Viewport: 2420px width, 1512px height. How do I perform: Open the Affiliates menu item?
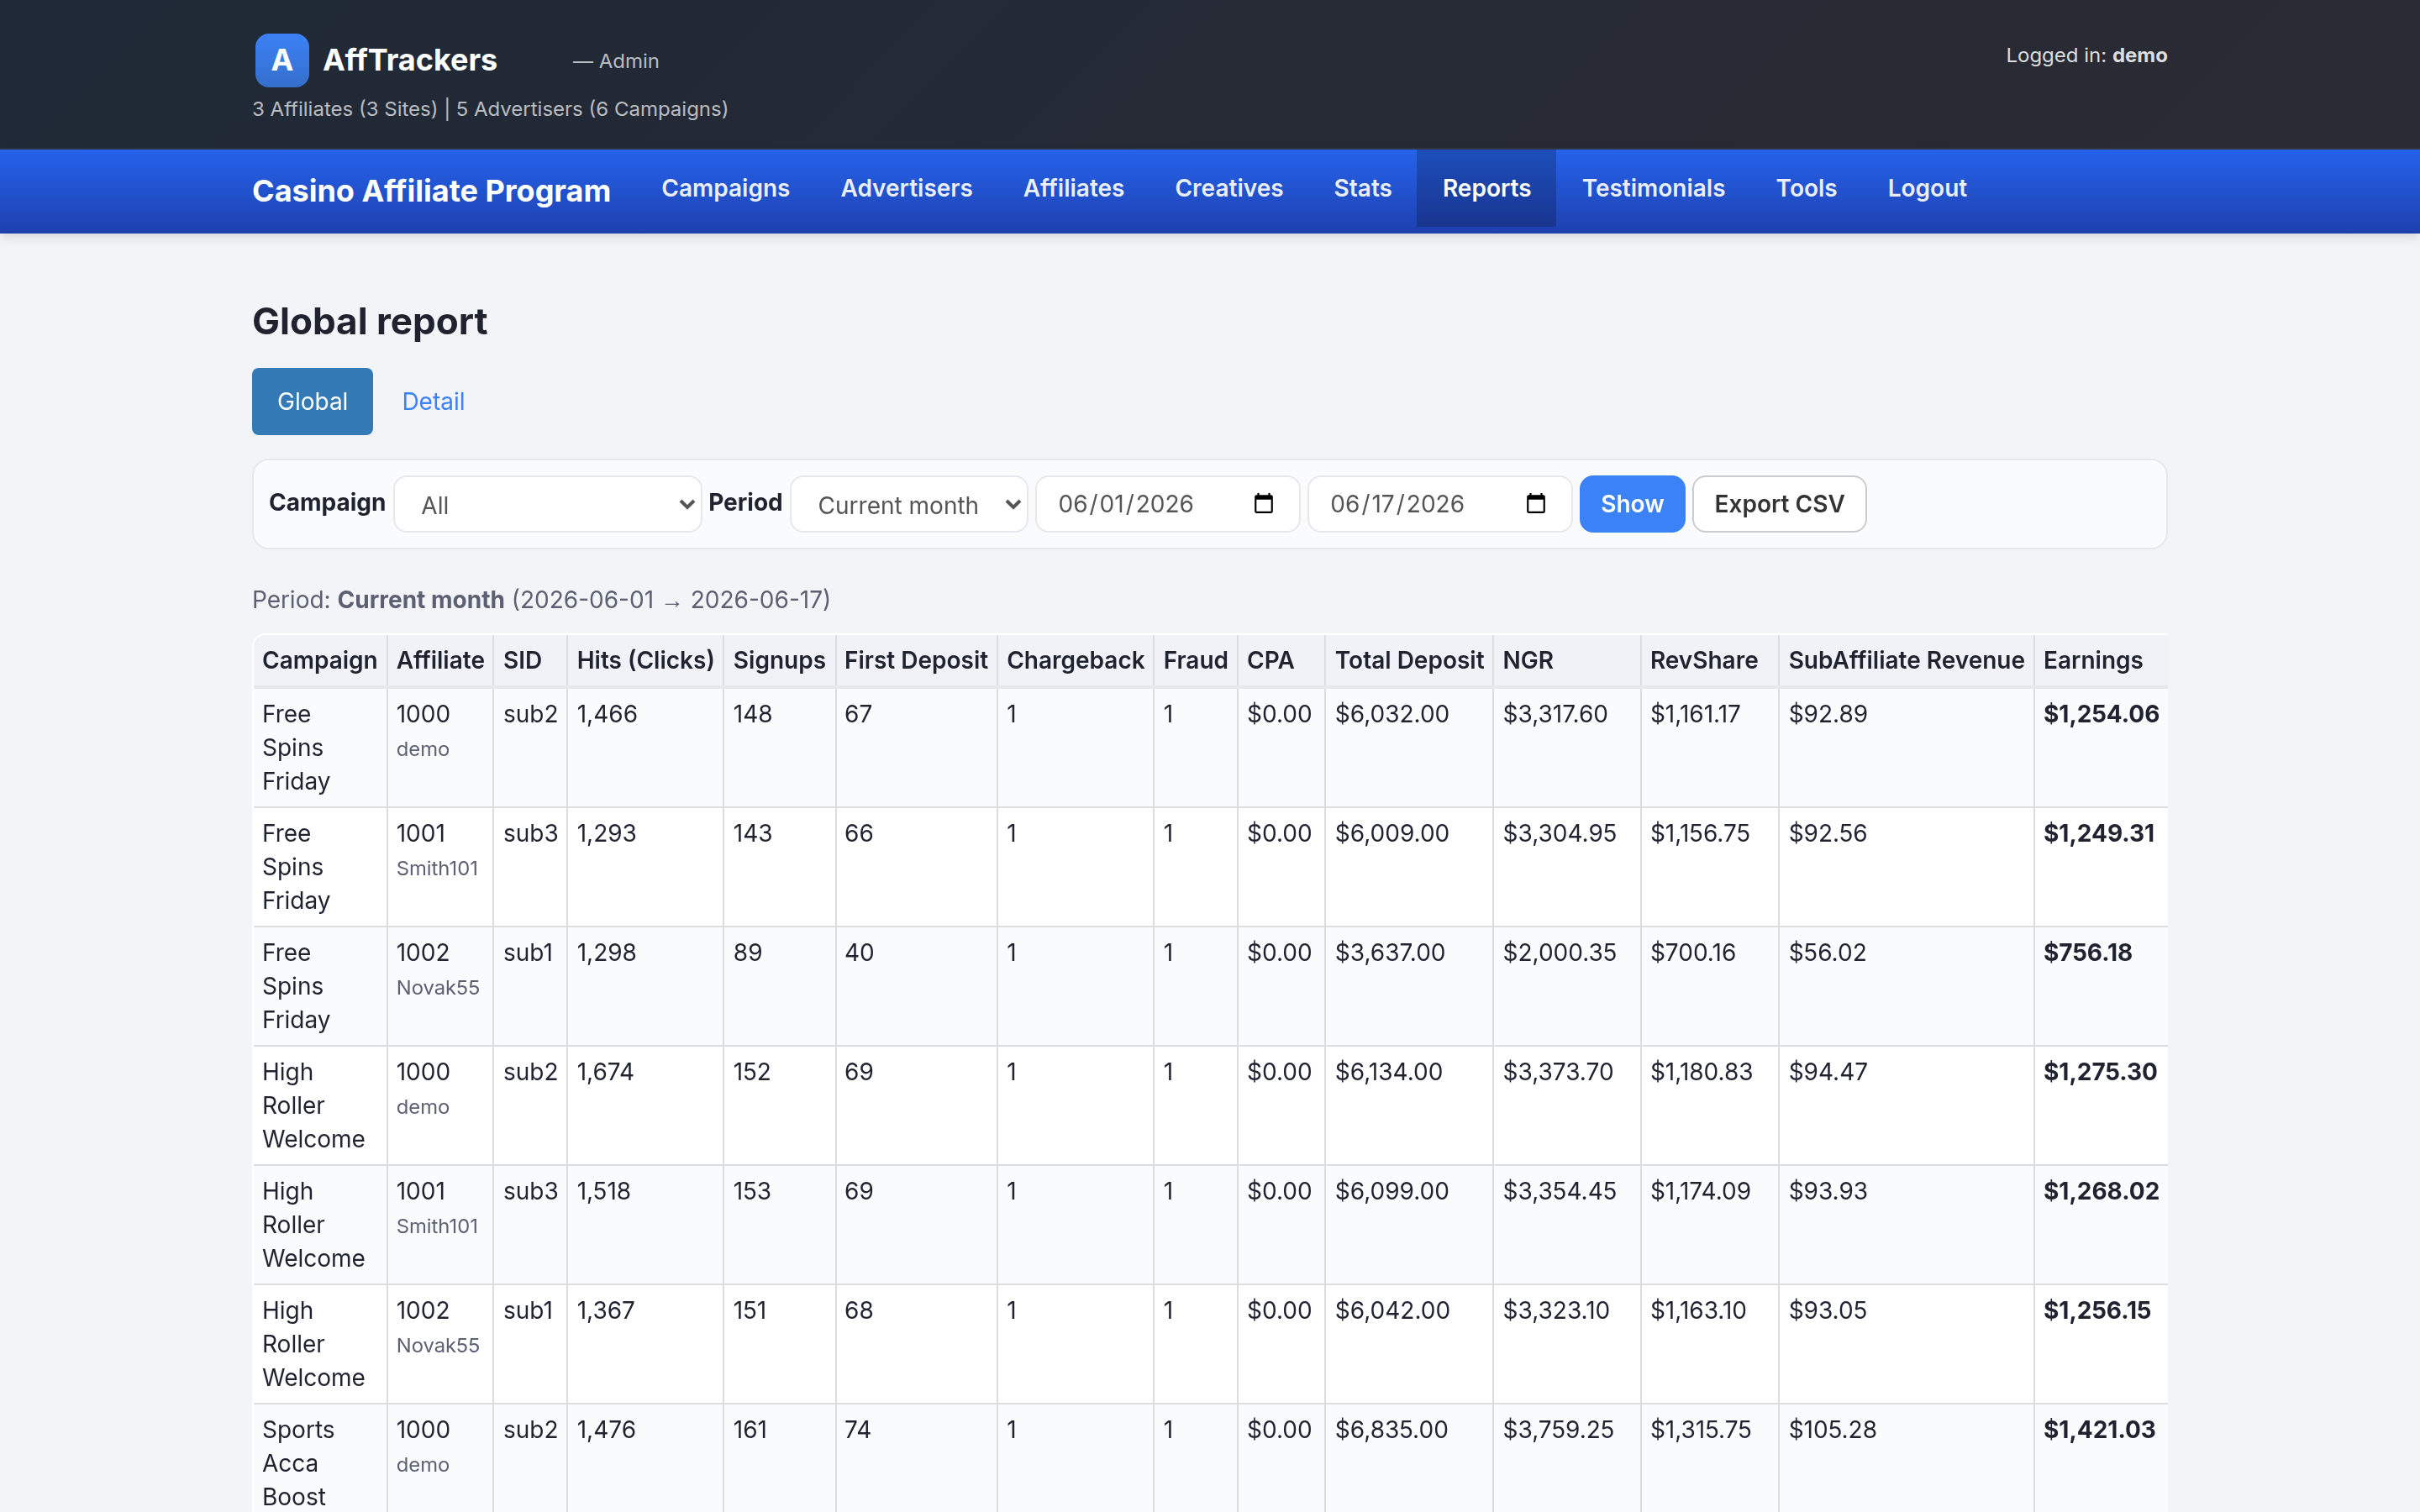[x=1073, y=188]
